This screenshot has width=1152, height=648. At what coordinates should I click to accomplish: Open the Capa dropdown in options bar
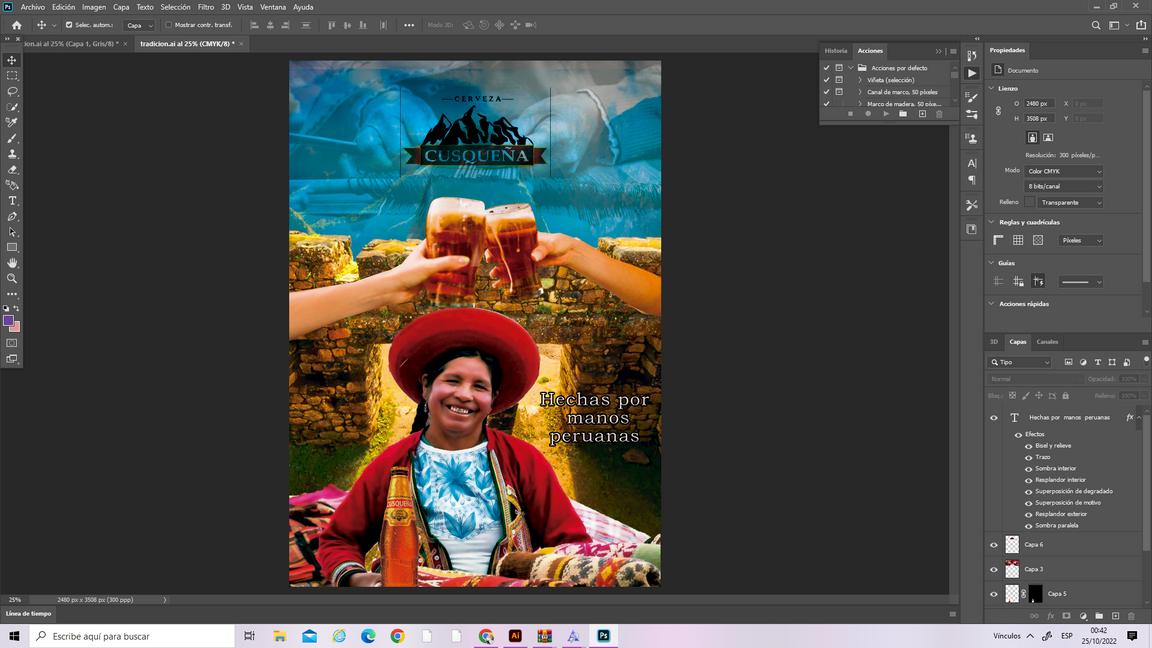(x=140, y=25)
